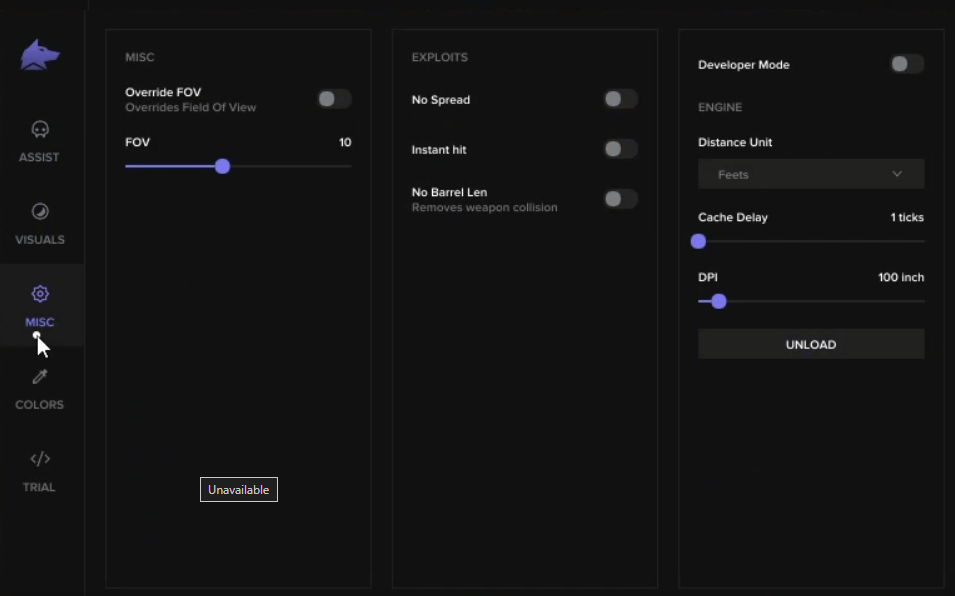The image size is (955, 596).
Task: Switch on Developer Mode
Action: (907, 64)
